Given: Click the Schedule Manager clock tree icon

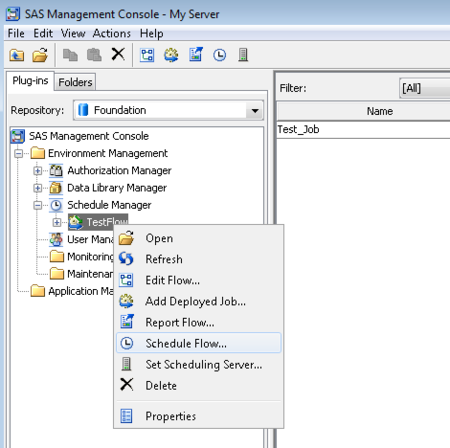Looking at the screenshot, I should click(56, 205).
